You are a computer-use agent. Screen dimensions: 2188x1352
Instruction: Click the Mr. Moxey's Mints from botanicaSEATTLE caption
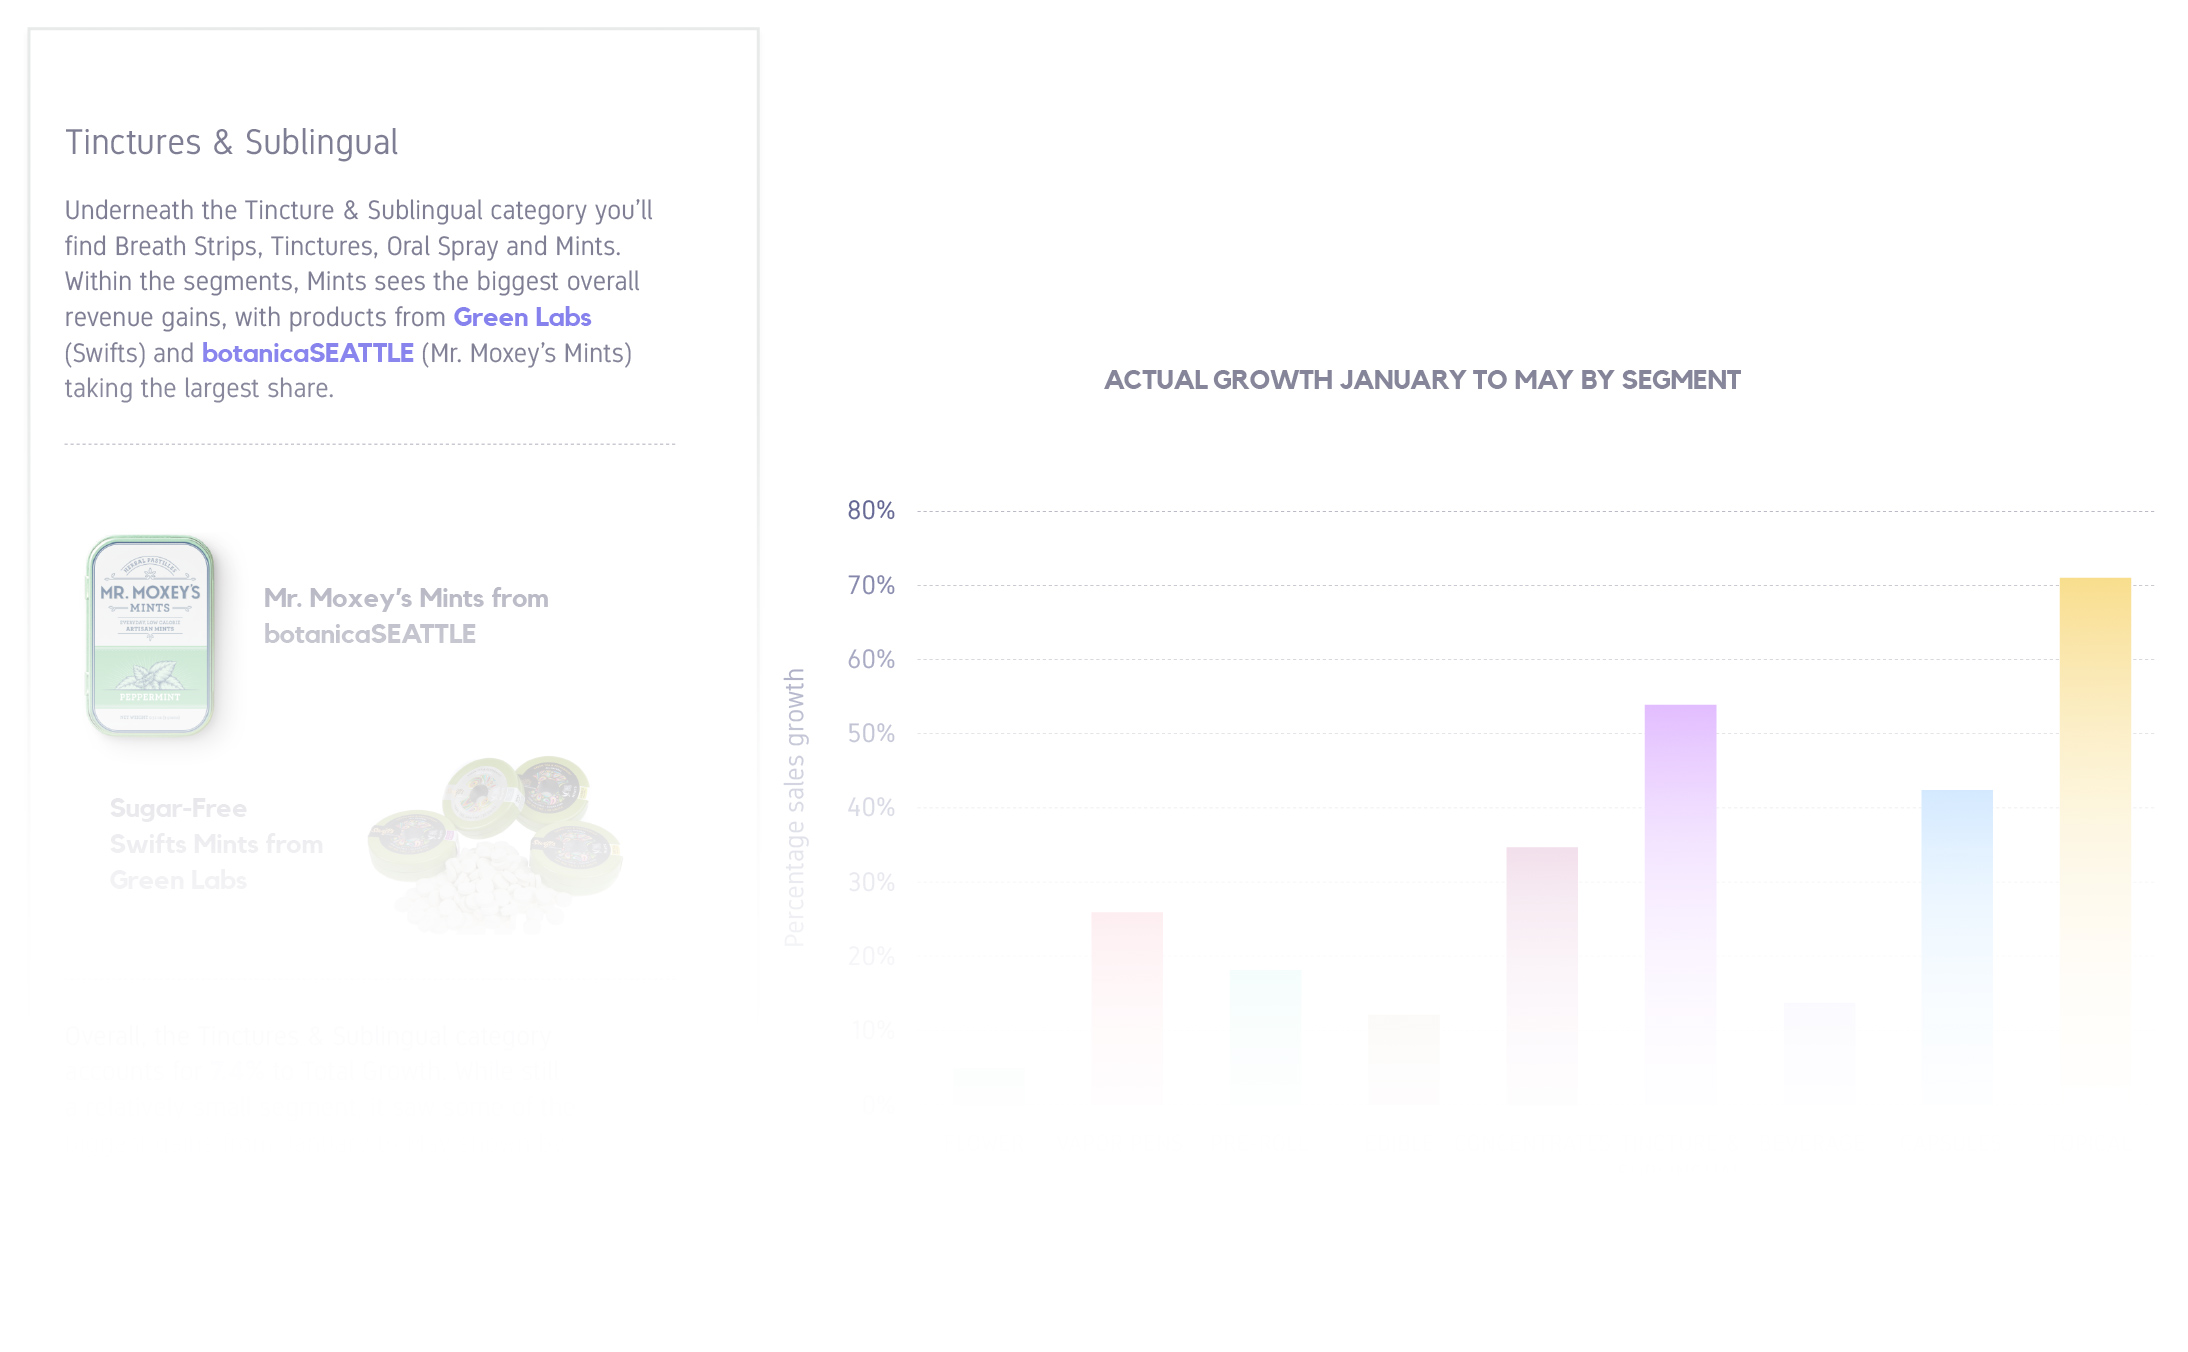click(x=405, y=616)
